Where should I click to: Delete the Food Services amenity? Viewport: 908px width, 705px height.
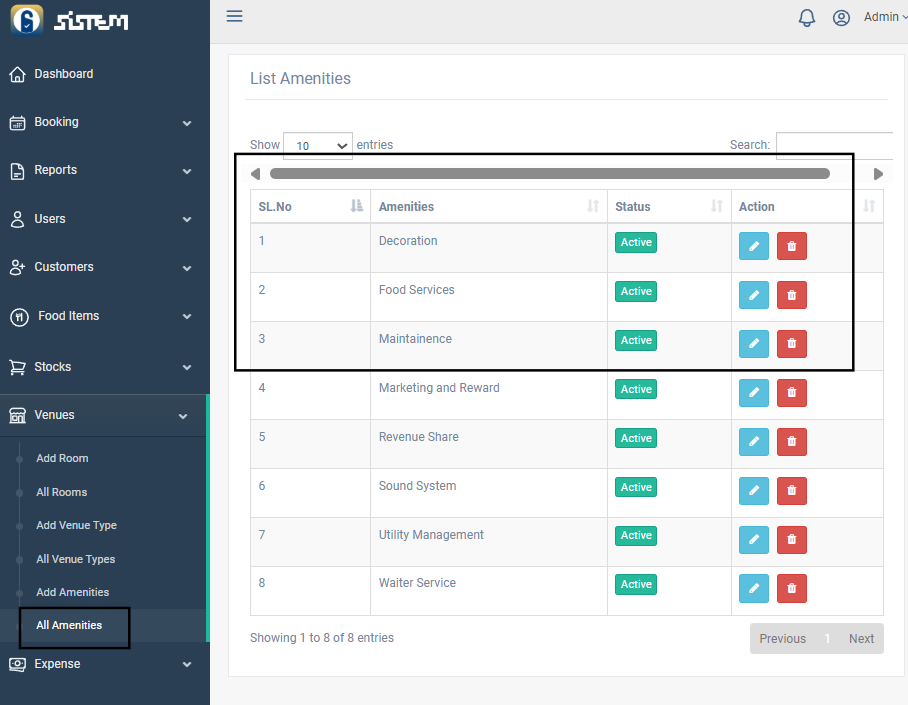tap(792, 295)
